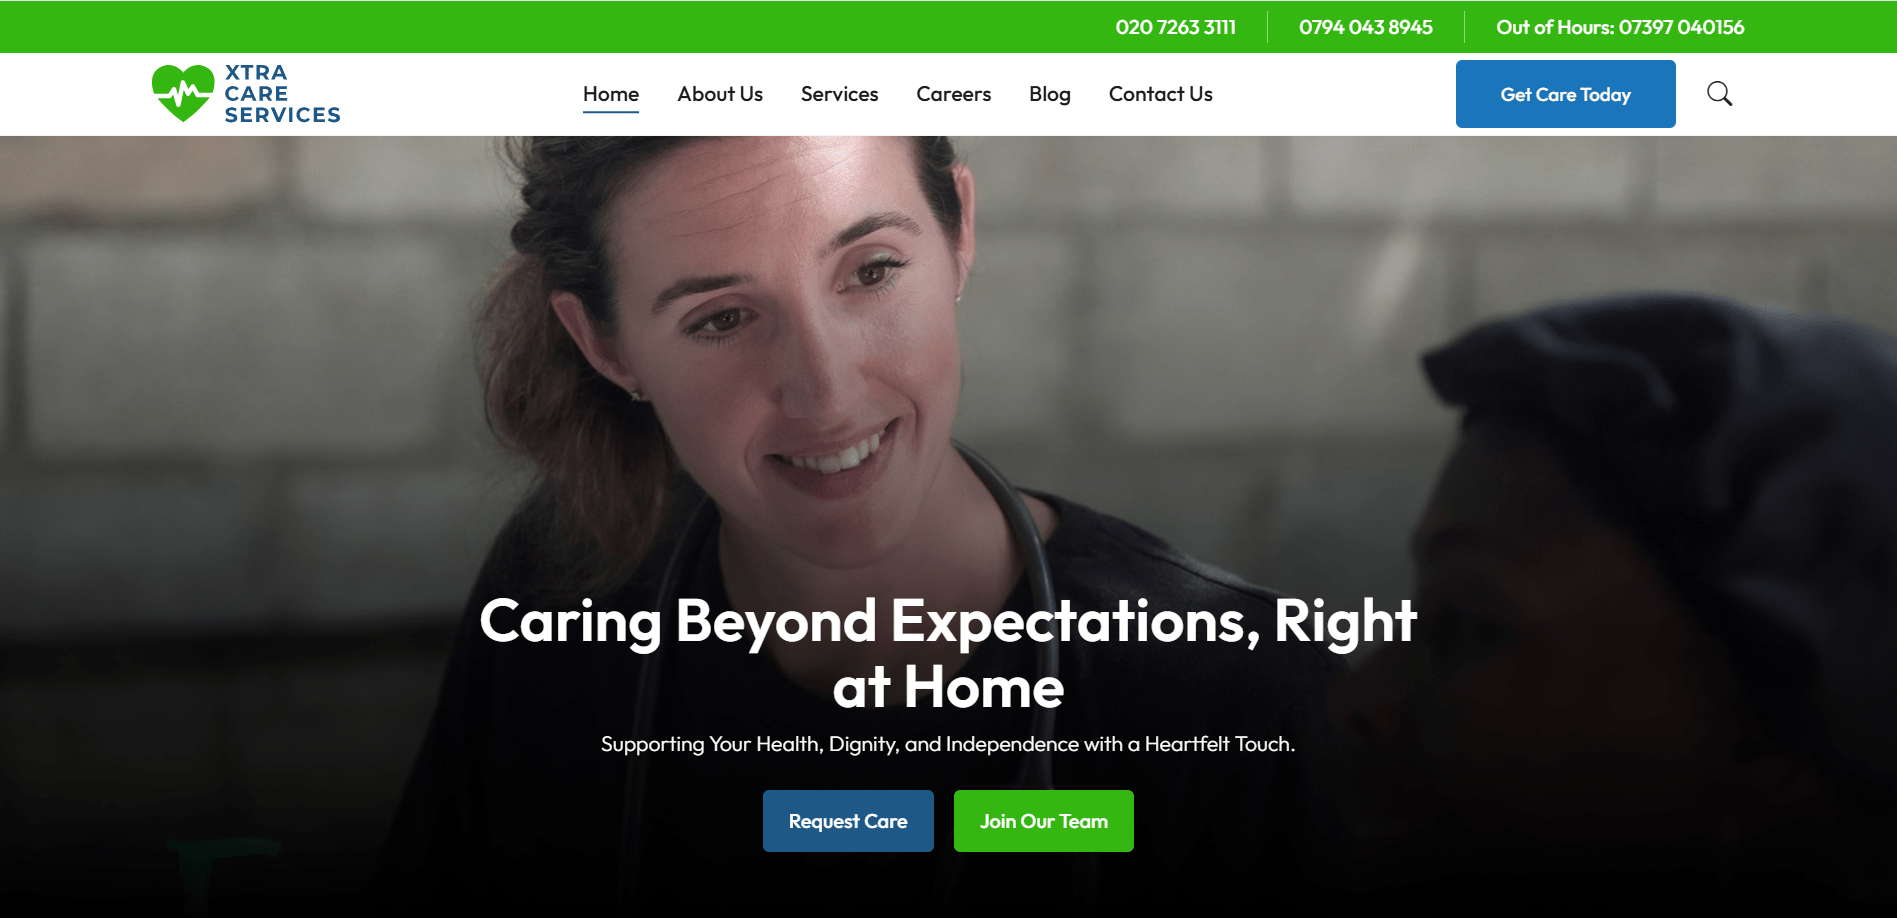Open the About Us page

point(720,94)
